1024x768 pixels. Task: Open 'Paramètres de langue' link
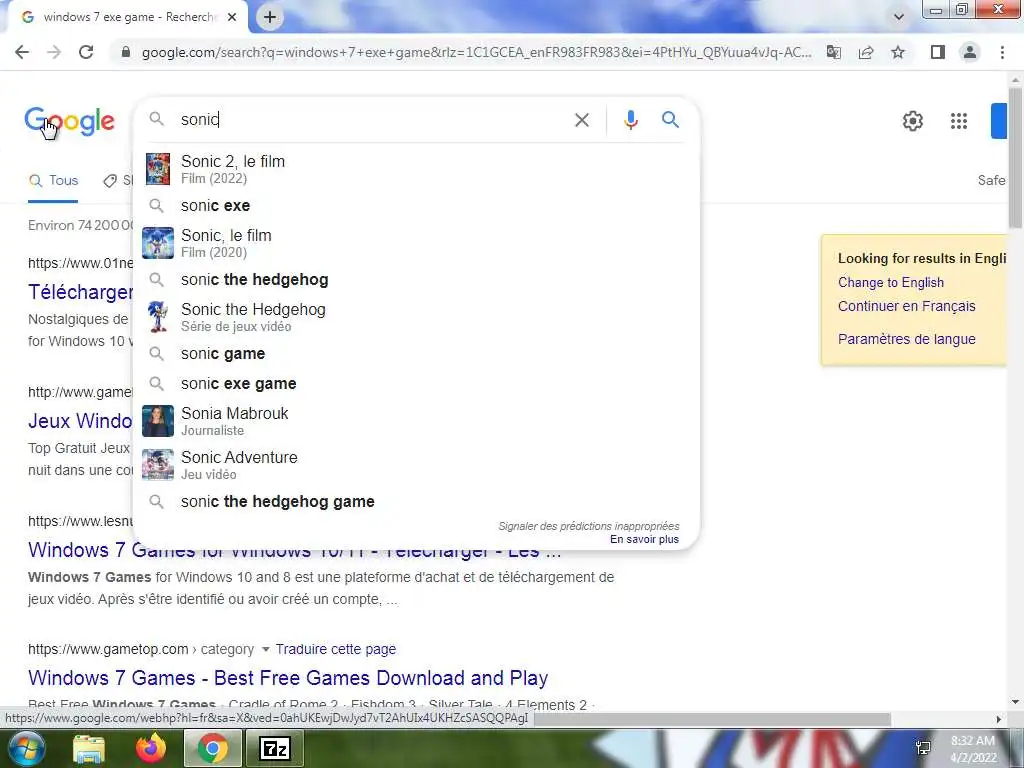click(x=906, y=339)
